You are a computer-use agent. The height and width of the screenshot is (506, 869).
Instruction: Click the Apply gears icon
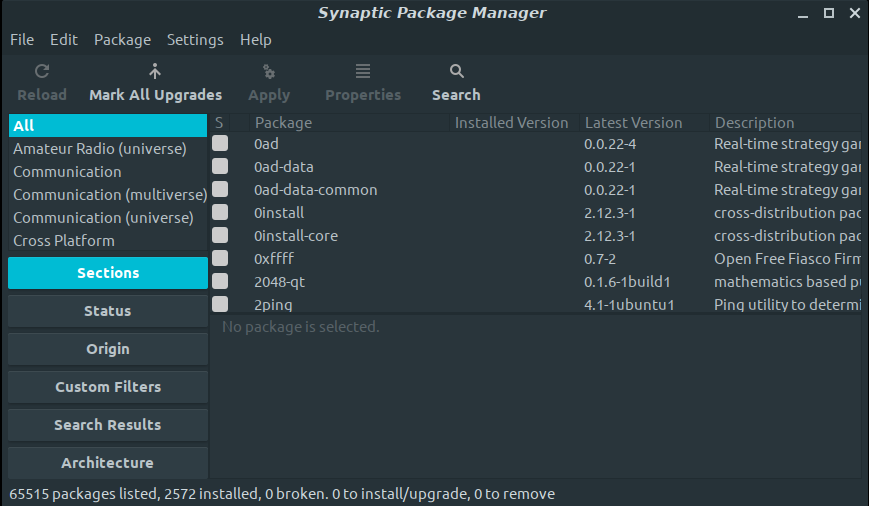tap(268, 72)
